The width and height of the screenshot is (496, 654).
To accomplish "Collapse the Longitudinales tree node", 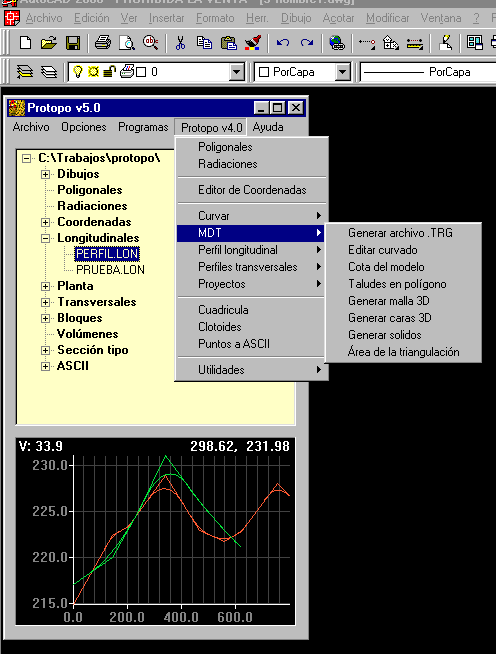I will pyautogui.click(x=45, y=238).
